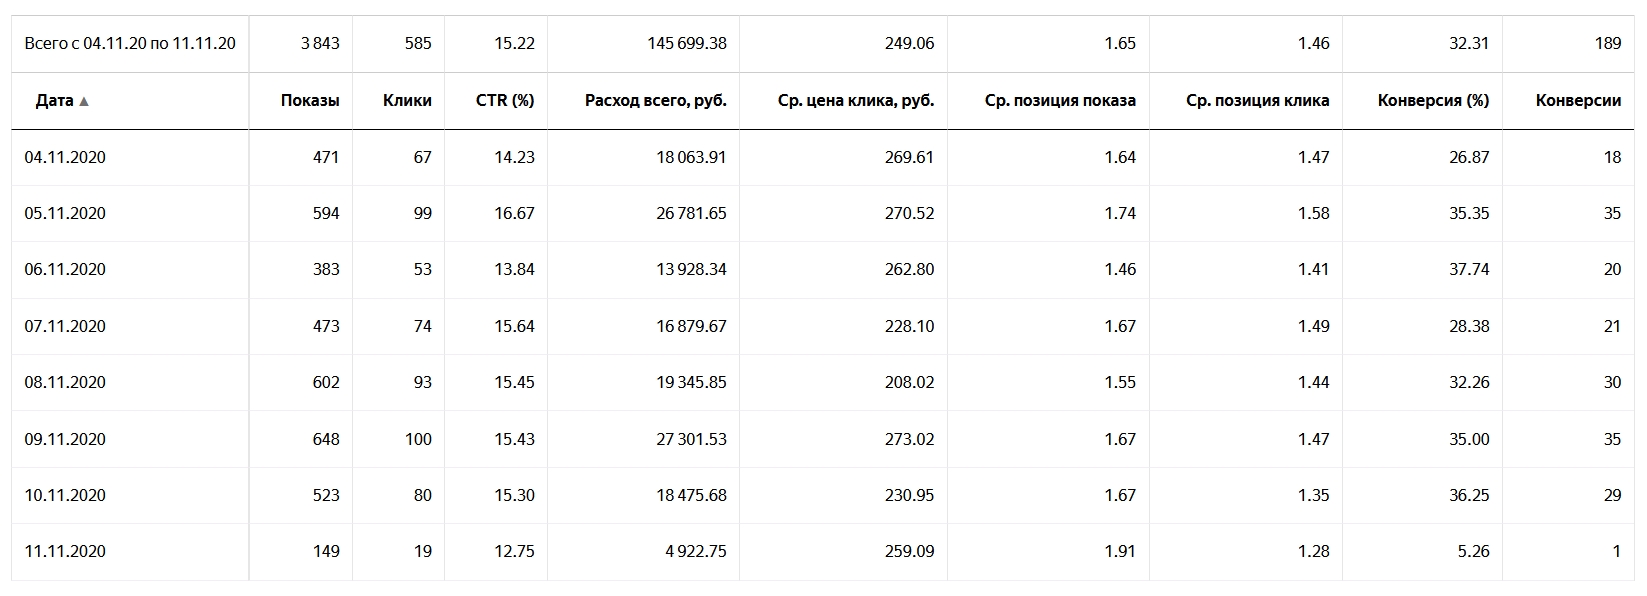The height and width of the screenshot is (596, 1647).
Task: Click the 05.11.2020 date cell
Action: pos(65,213)
